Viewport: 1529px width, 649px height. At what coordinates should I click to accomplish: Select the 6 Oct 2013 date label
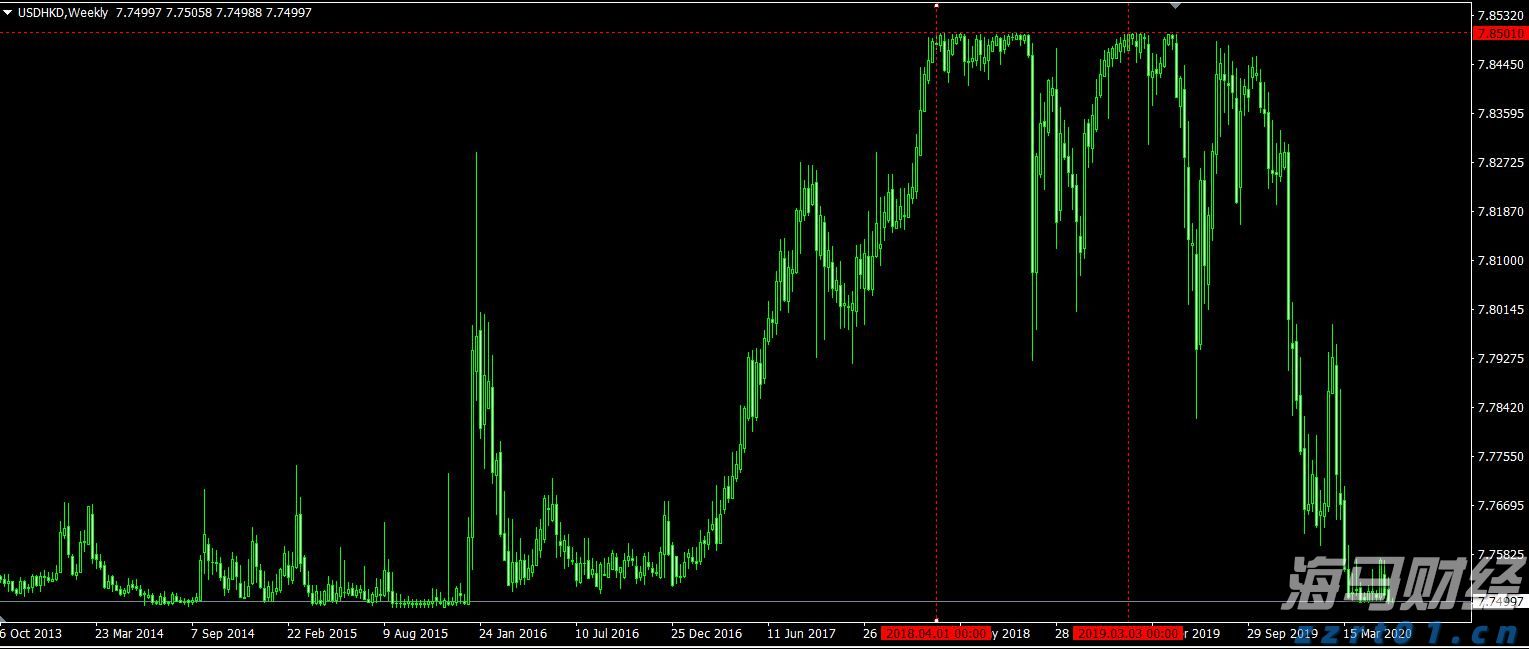click(x=28, y=633)
